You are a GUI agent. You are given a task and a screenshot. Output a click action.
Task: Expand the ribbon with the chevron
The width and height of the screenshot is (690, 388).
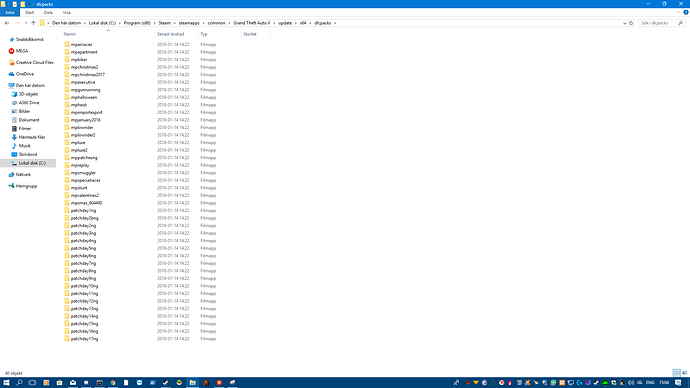(x=678, y=12)
